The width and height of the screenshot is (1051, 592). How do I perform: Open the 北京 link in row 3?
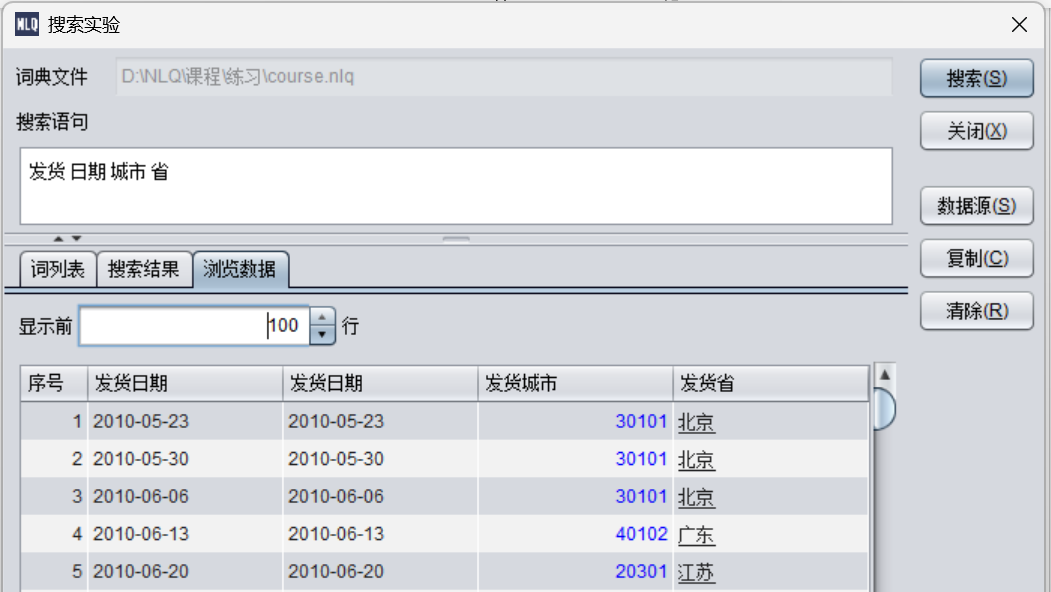(696, 497)
